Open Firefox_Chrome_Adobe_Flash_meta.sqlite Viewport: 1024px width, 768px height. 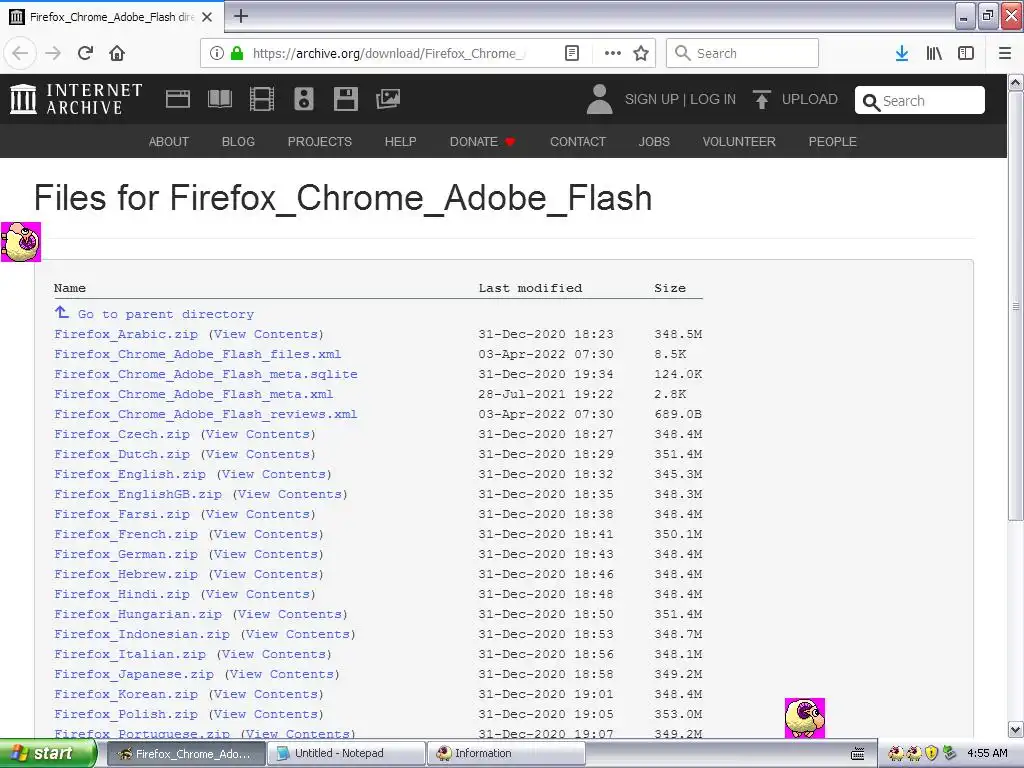point(206,374)
